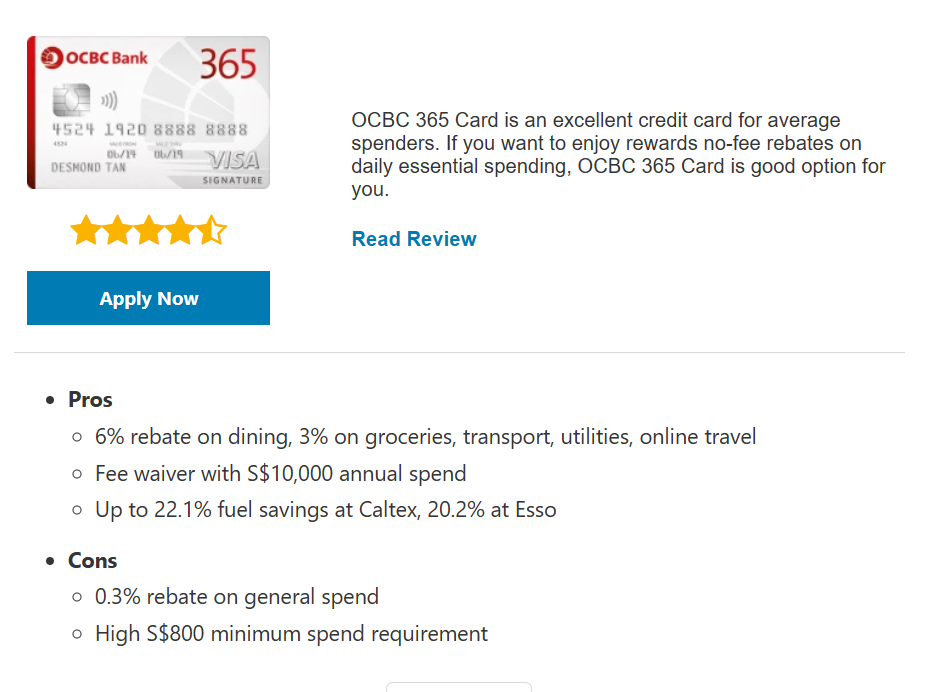Click the second rating star
This screenshot has width=928, height=692.
click(118, 232)
